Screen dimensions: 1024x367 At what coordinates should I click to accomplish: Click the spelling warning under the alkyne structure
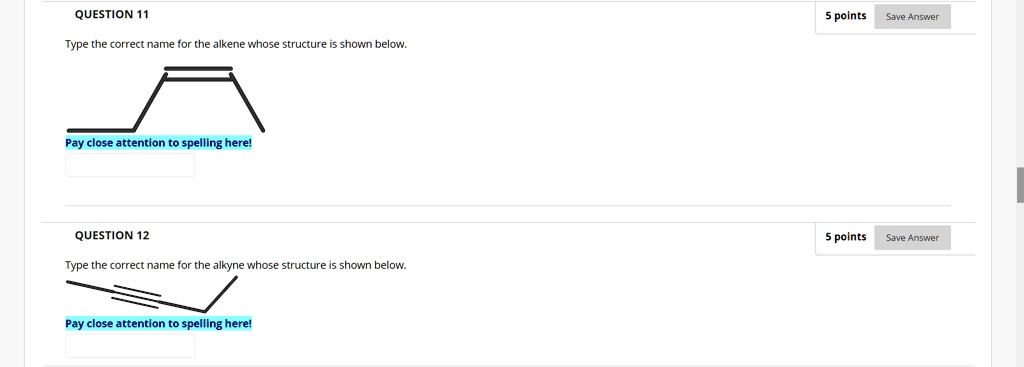(x=158, y=323)
